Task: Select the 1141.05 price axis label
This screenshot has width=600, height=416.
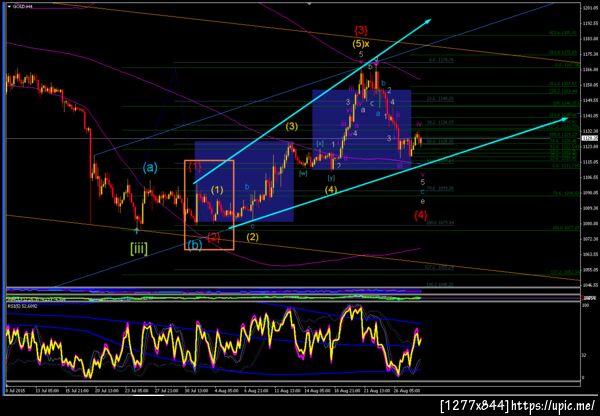Action: pyautogui.click(x=590, y=116)
